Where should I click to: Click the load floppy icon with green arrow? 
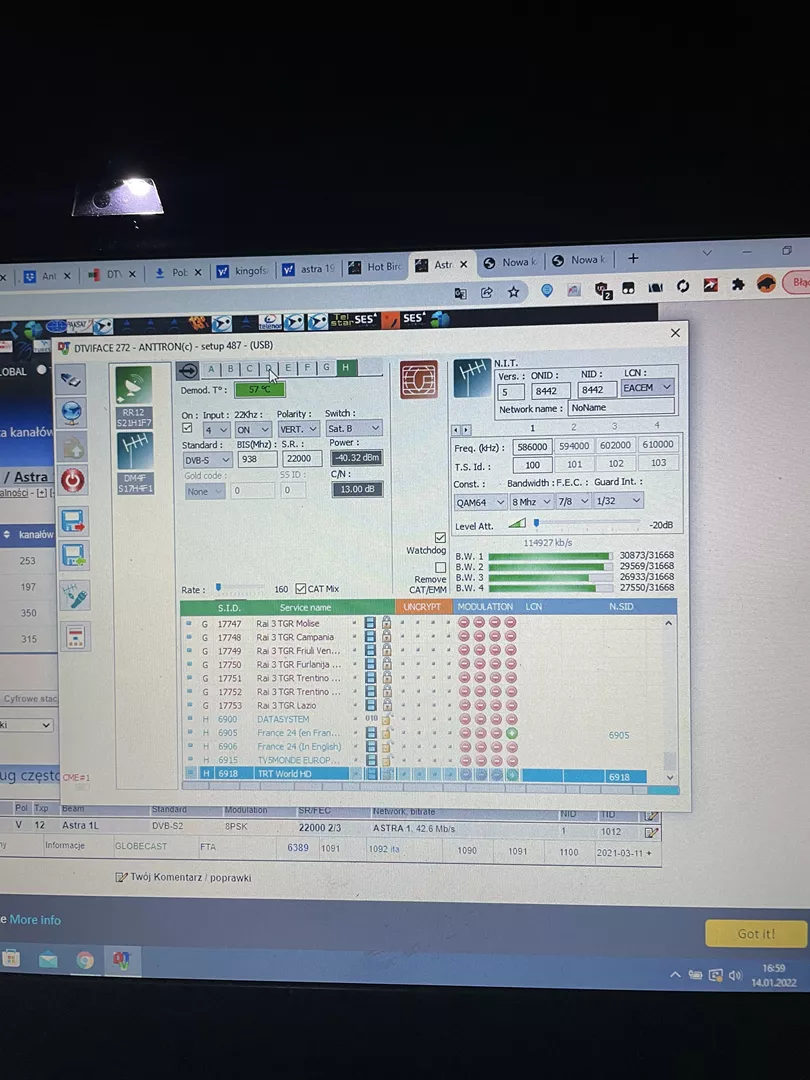pyautogui.click(x=74, y=555)
